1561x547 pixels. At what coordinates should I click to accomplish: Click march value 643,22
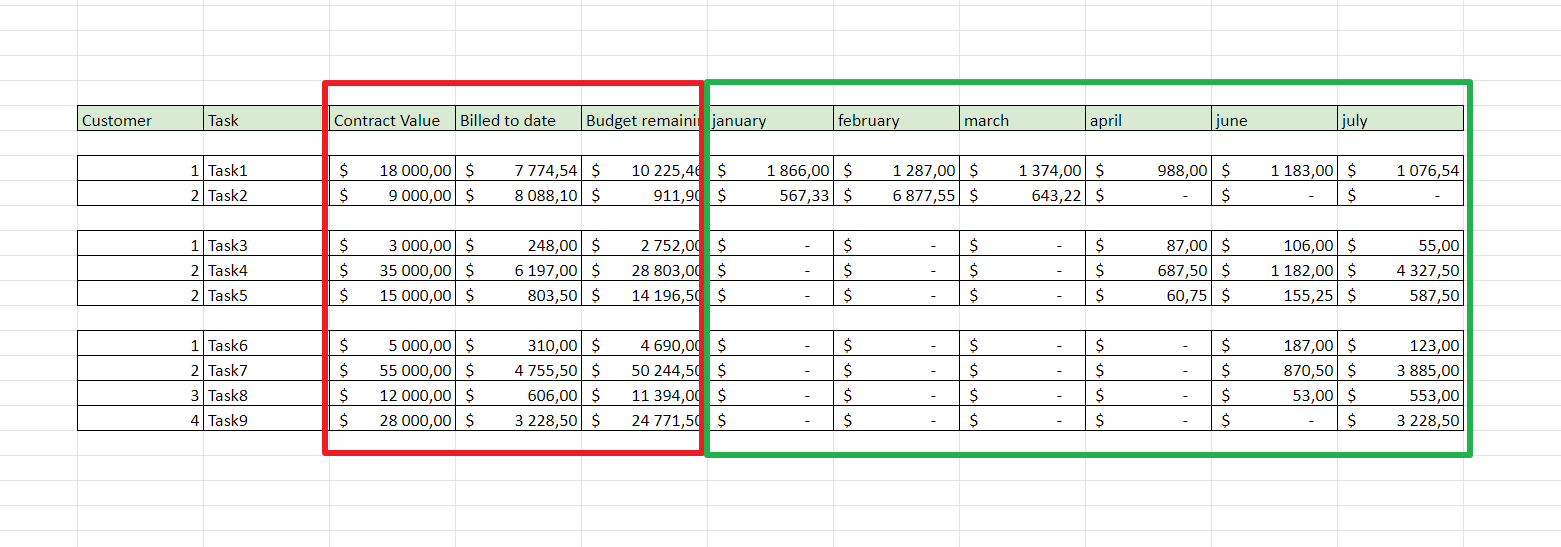(x=1023, y=194)
